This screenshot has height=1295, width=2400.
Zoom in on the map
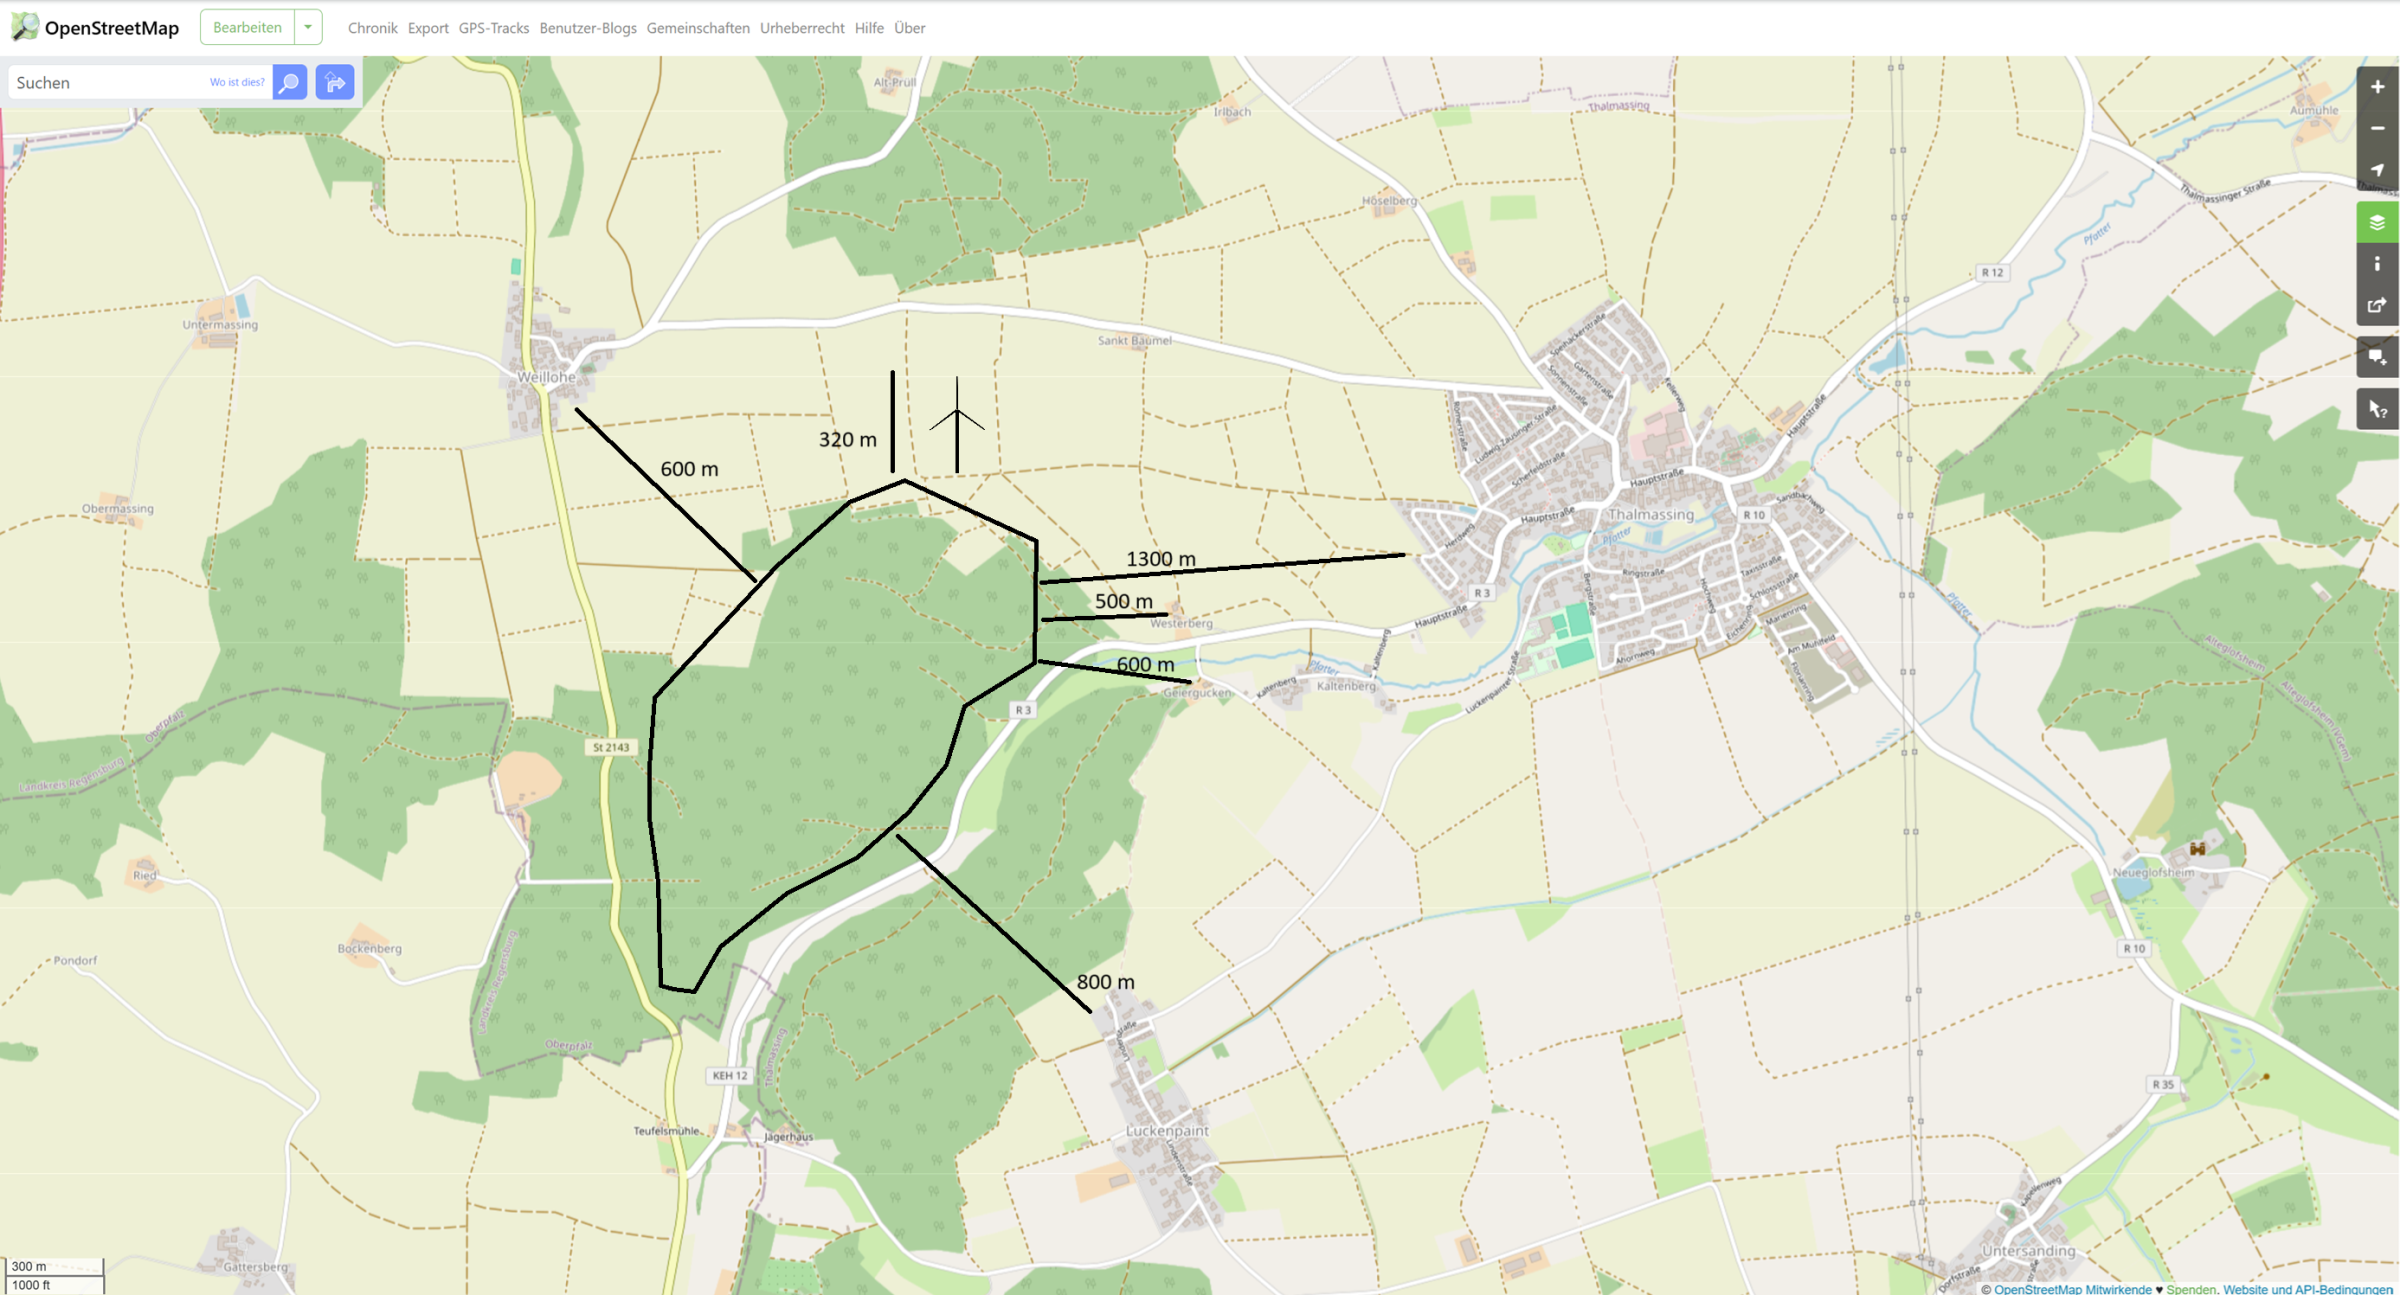(x=2377, y=87)
